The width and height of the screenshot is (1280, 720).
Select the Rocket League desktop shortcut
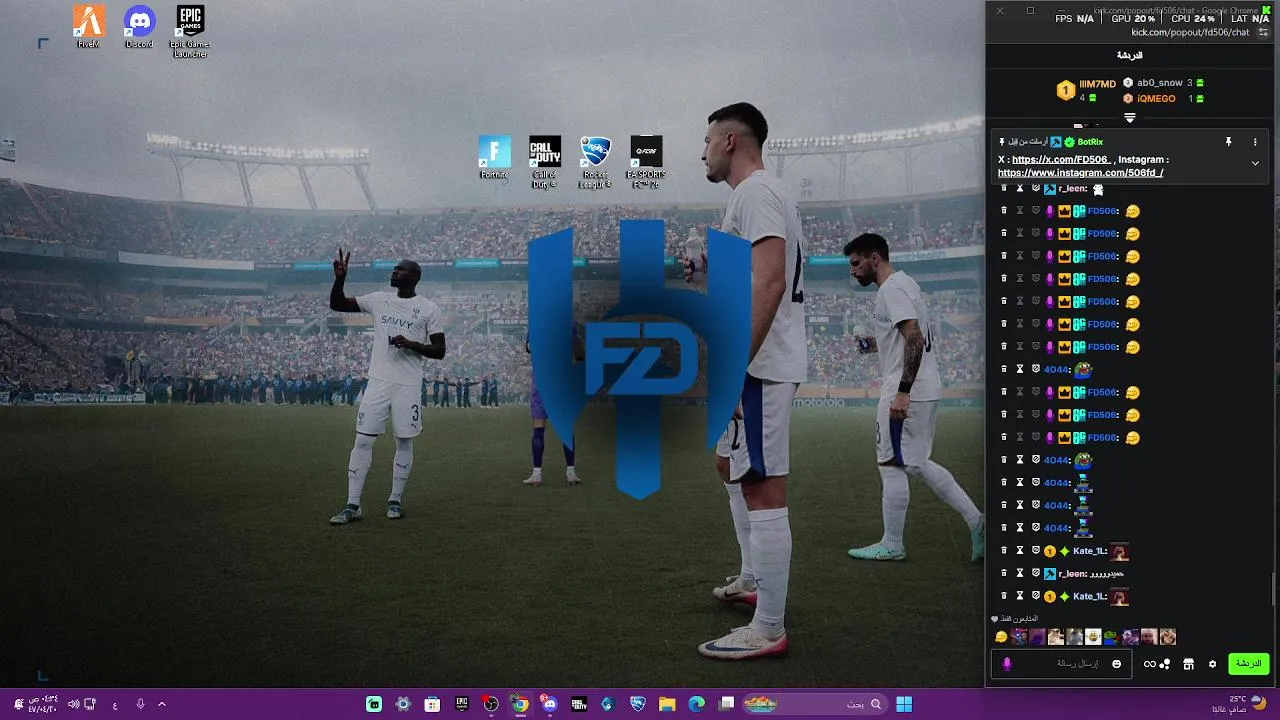595,162
